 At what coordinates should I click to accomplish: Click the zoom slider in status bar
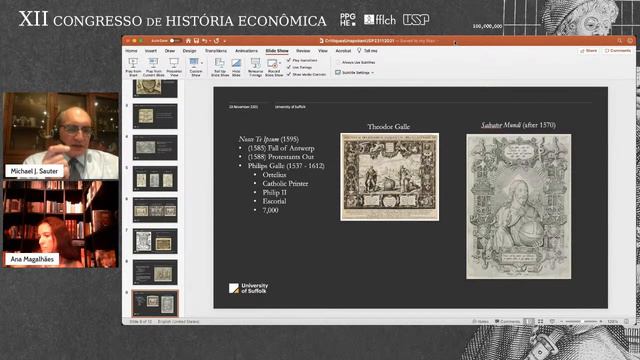pos(581,322)
